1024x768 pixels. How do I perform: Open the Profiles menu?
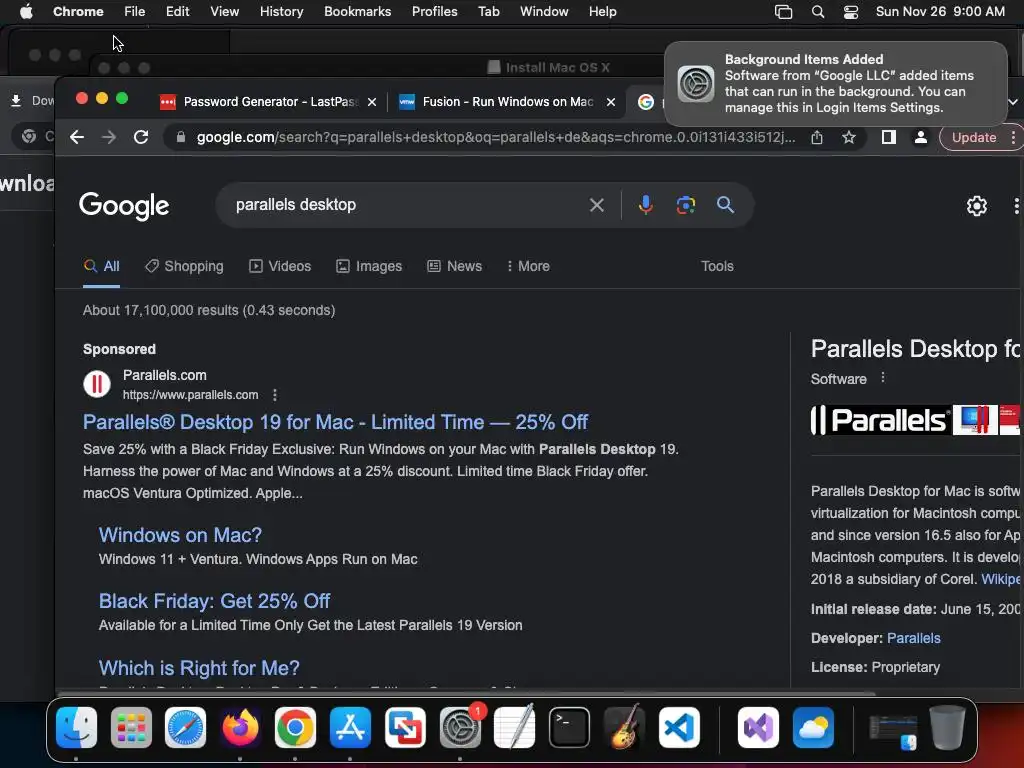(434, 12)
